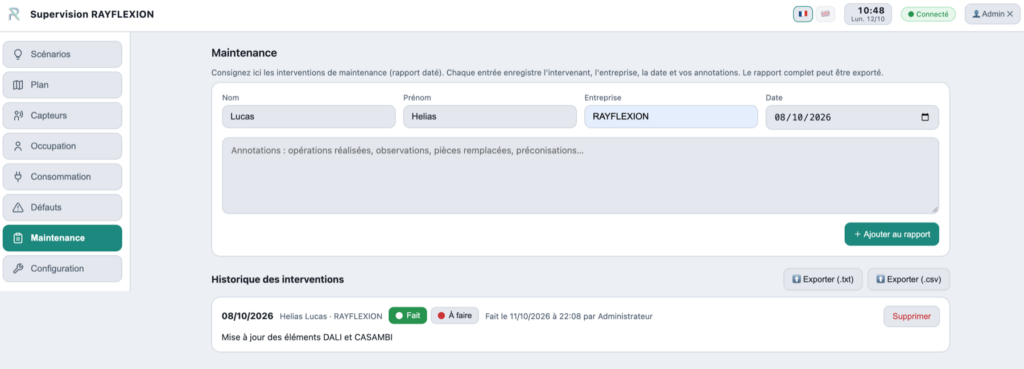Click the lightbulb icon beside Scénarios

18,54
